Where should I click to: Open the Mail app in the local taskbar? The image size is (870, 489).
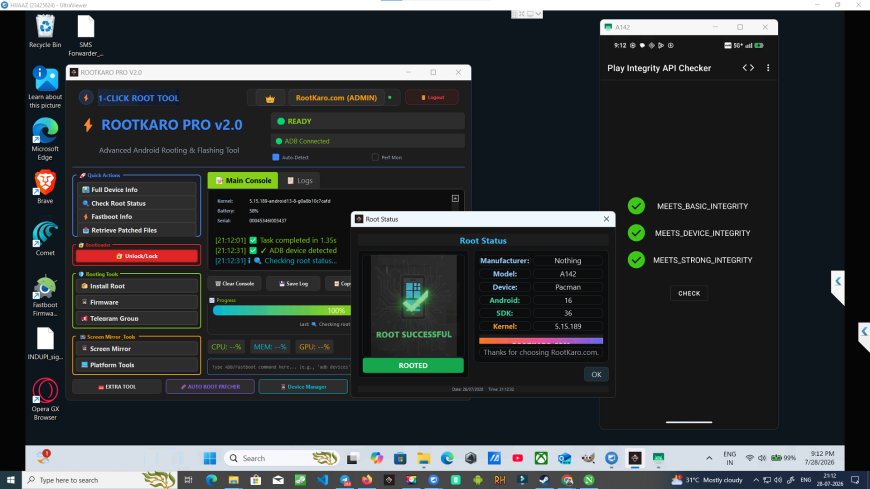click(278, 480)
